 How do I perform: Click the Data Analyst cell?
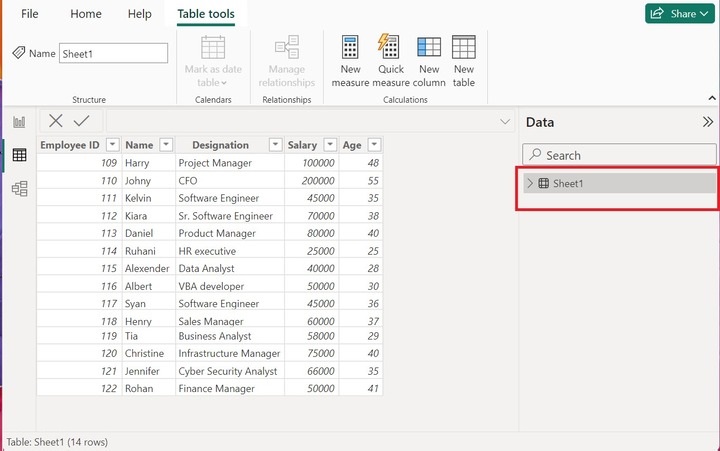pos(230,269)
